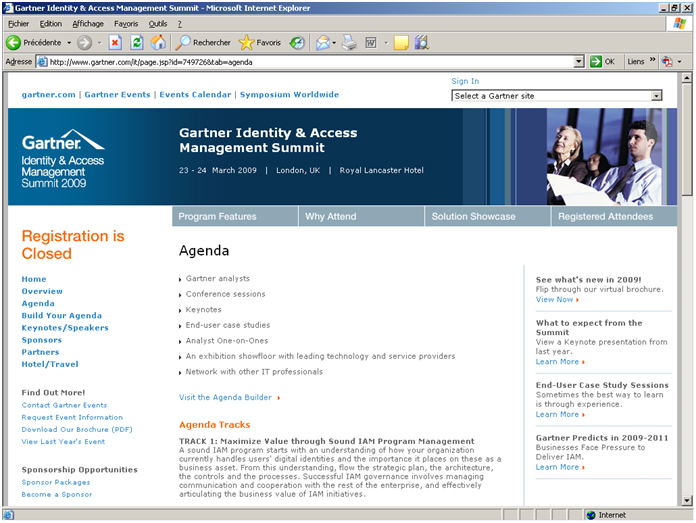
Task: Click the Précédente back arrow icon
Action: (13, 43)
